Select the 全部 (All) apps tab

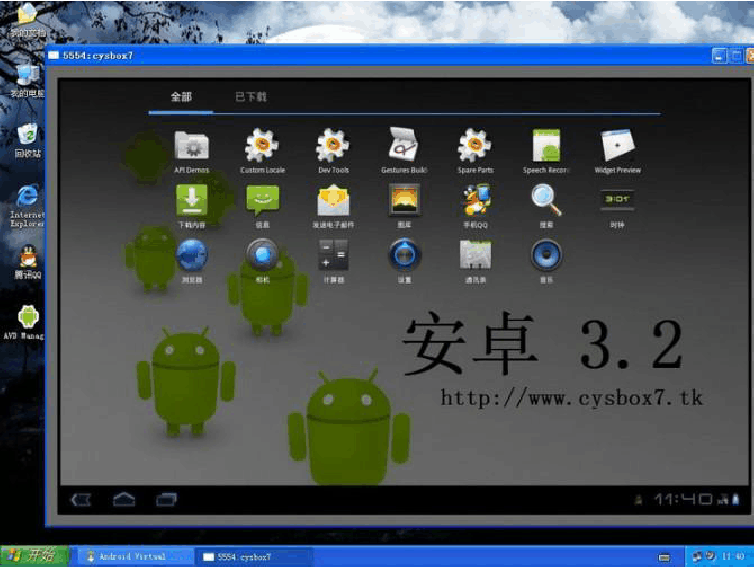181,97
